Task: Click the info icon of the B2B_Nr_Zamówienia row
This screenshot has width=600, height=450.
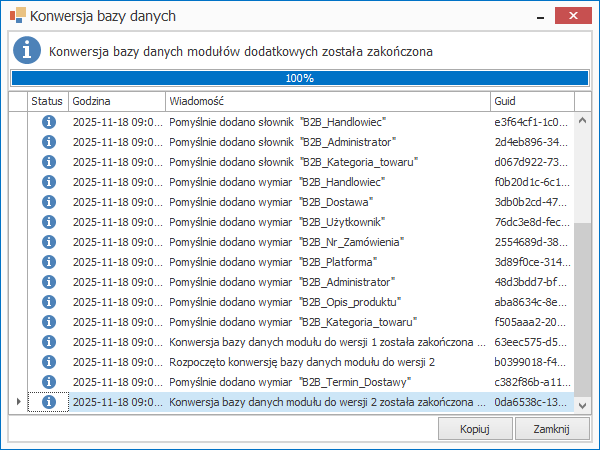Action: 48,242
